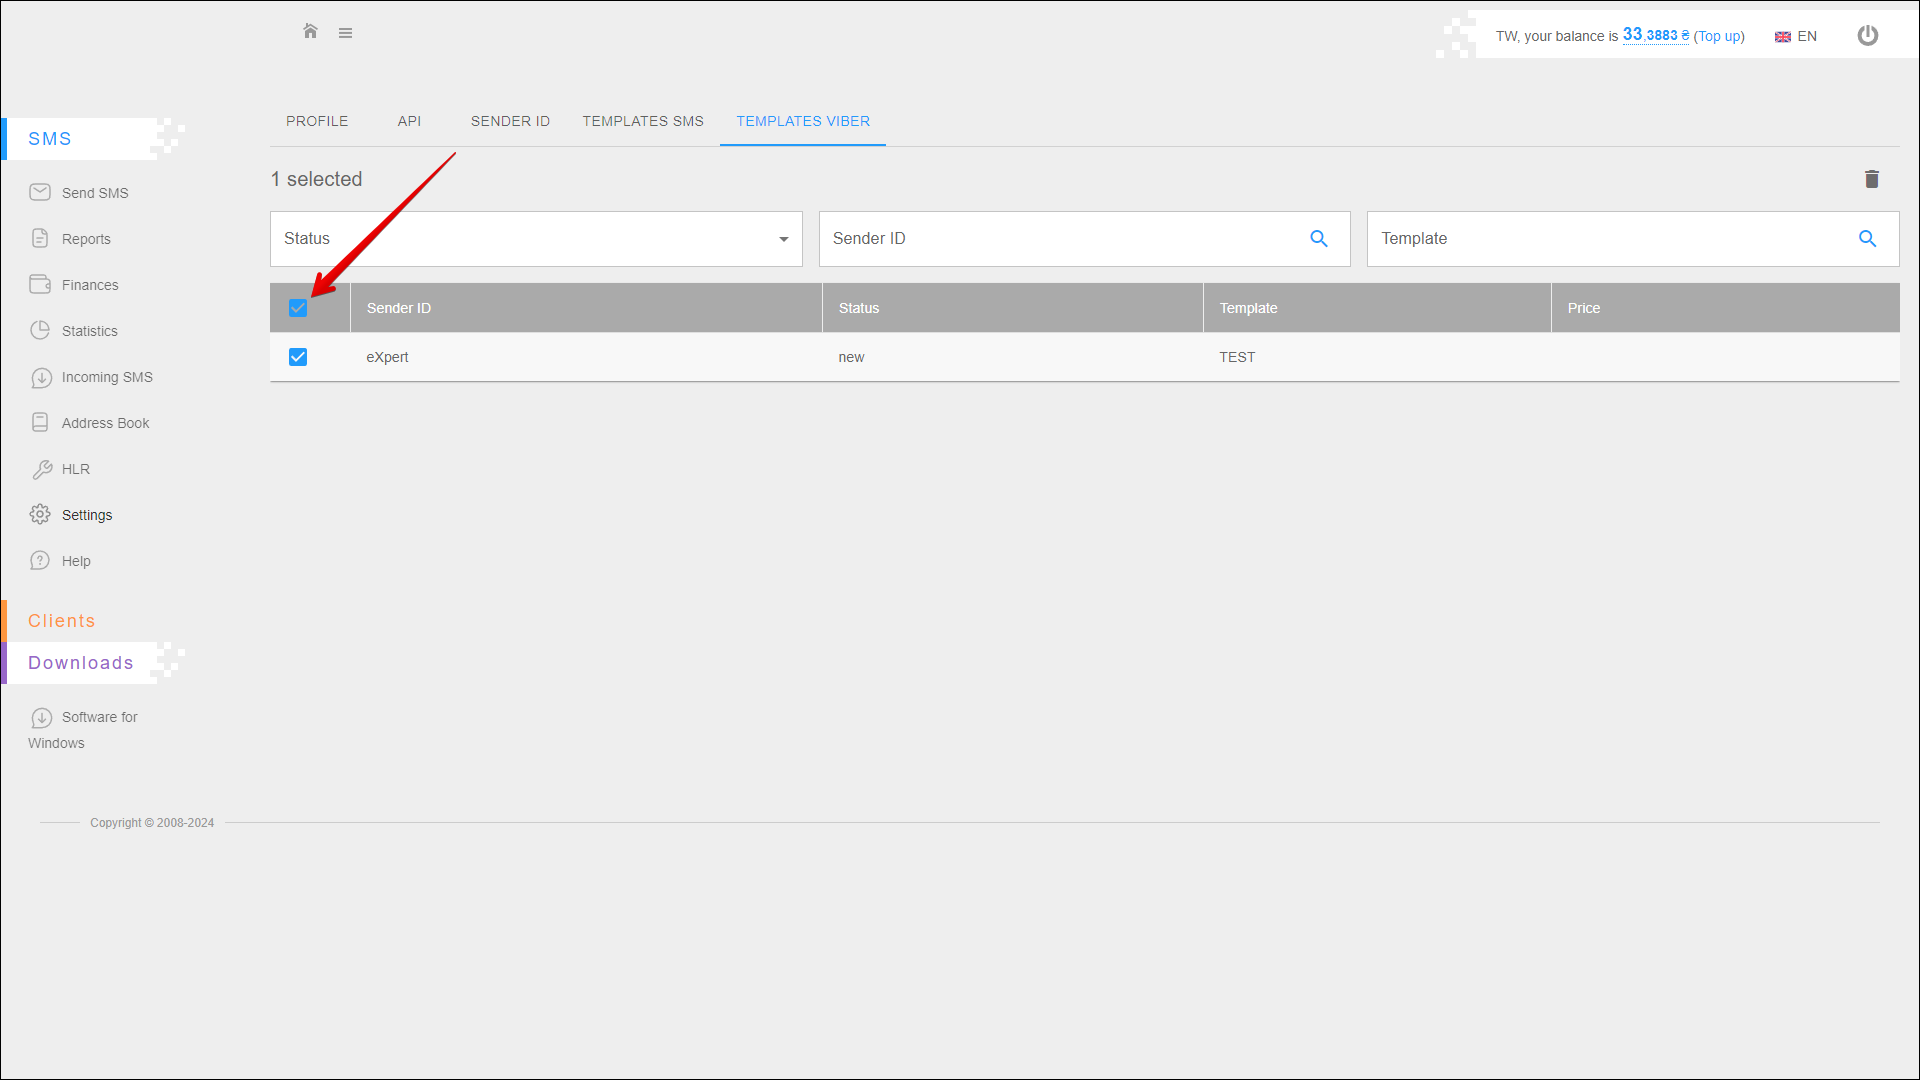The width and height of the screenshot is (1920, 1080).
Task: Switch to the TEMPLATES SMS tab
Action: [643, 121]
